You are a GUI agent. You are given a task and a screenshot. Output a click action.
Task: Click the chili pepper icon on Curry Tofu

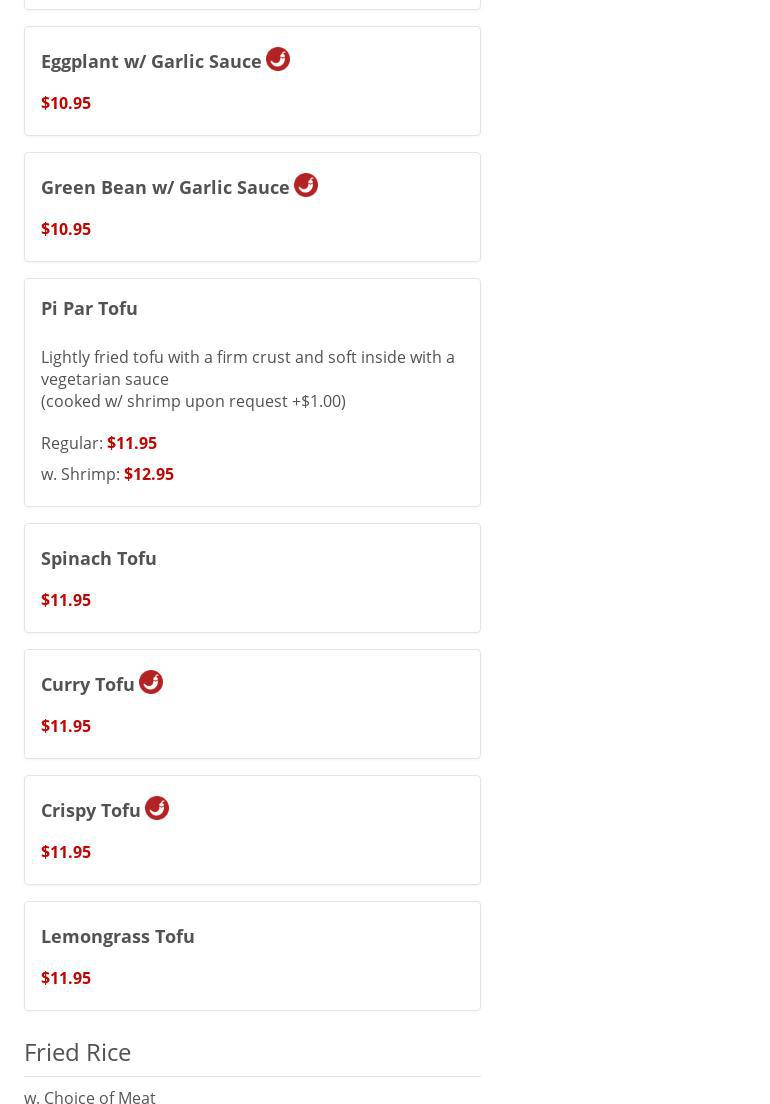pyautogui.click(x=151, y=682)
